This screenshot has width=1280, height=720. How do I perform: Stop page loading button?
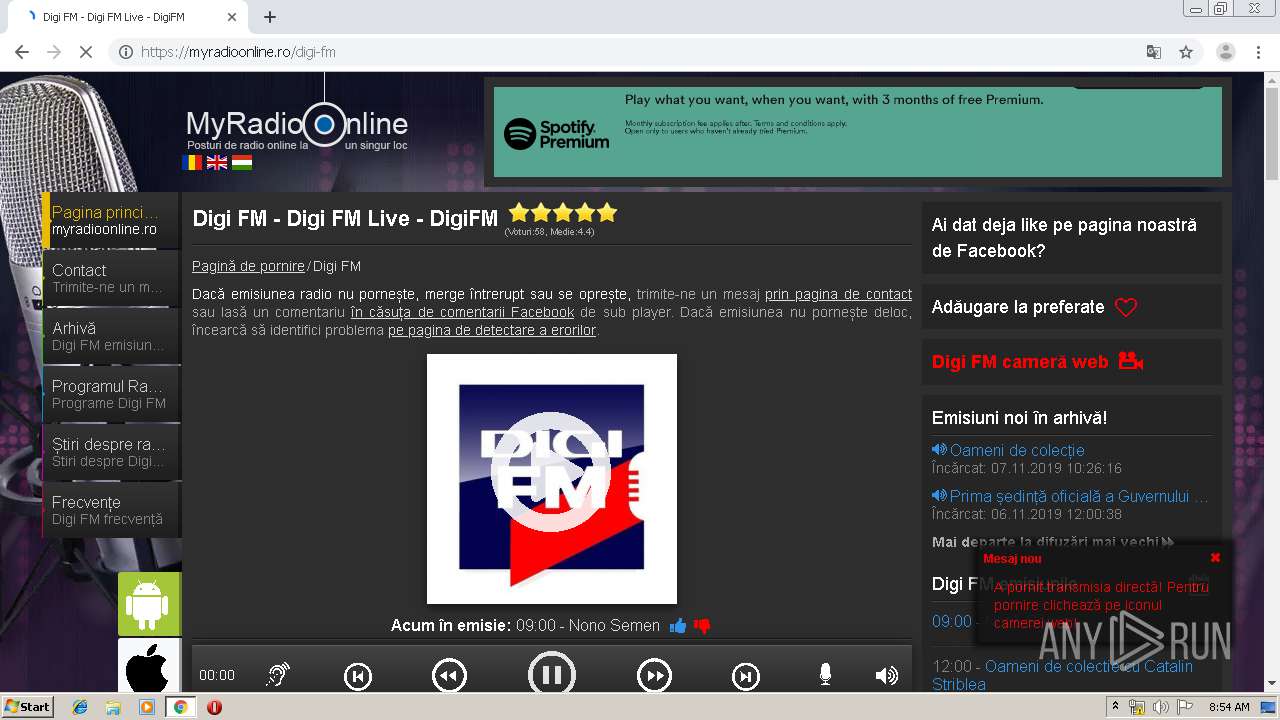[x=86, y=52]
